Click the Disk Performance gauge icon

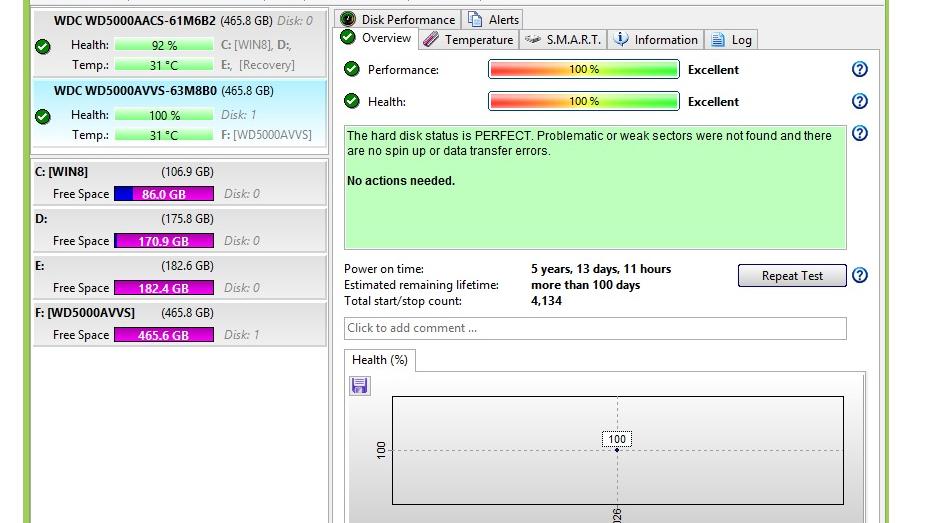coord(348,20)
